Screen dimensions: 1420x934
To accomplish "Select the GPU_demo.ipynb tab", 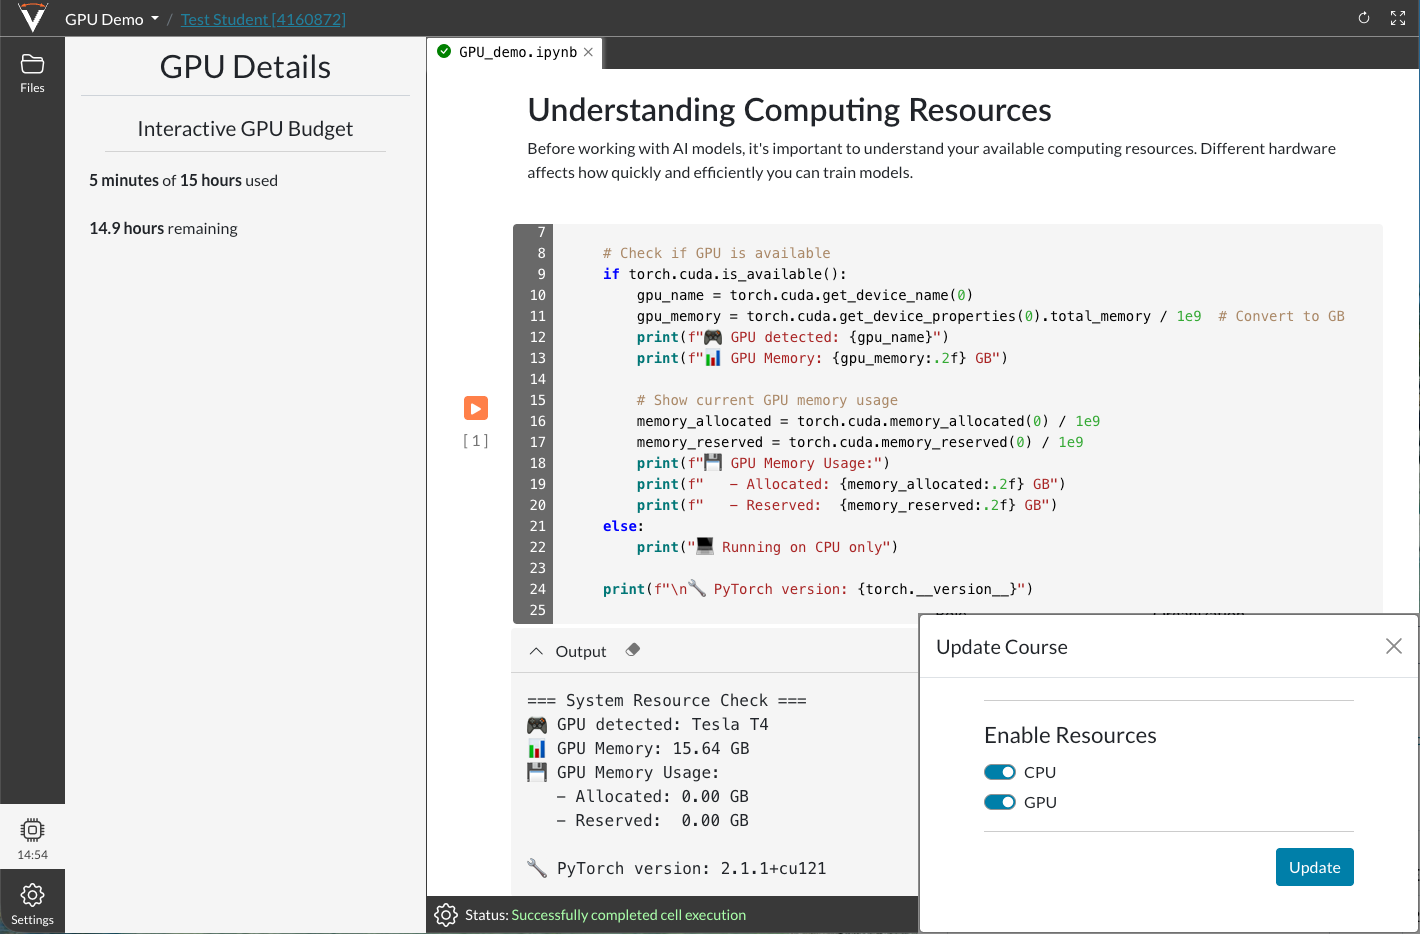I will click(x=517, y=52).
